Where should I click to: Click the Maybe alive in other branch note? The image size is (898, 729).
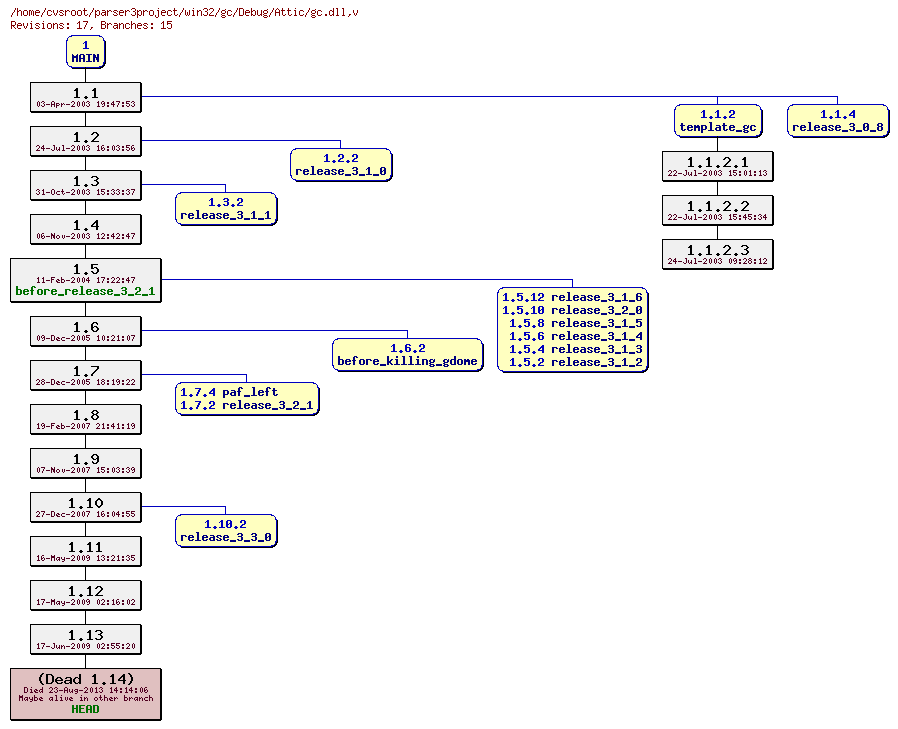coord(85,699)
